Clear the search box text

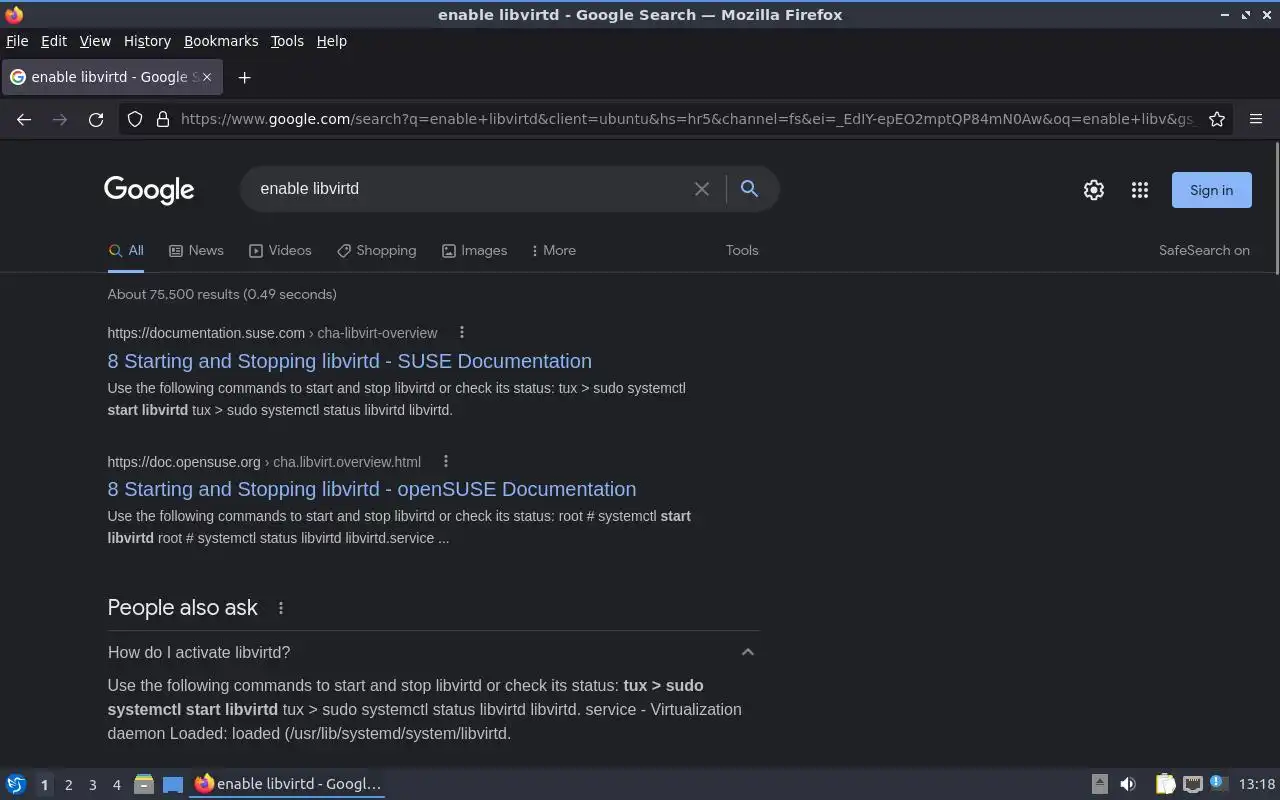(702, 189)
